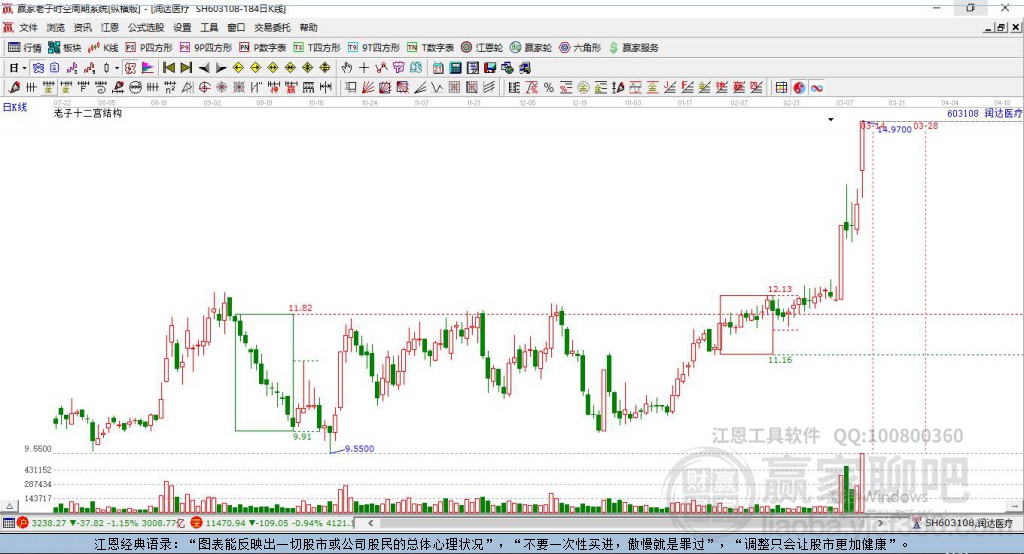The width and height of the screenshot is (1024, 554).
Task: Open the T数字表 tool
Action: [x=430, y=48]
